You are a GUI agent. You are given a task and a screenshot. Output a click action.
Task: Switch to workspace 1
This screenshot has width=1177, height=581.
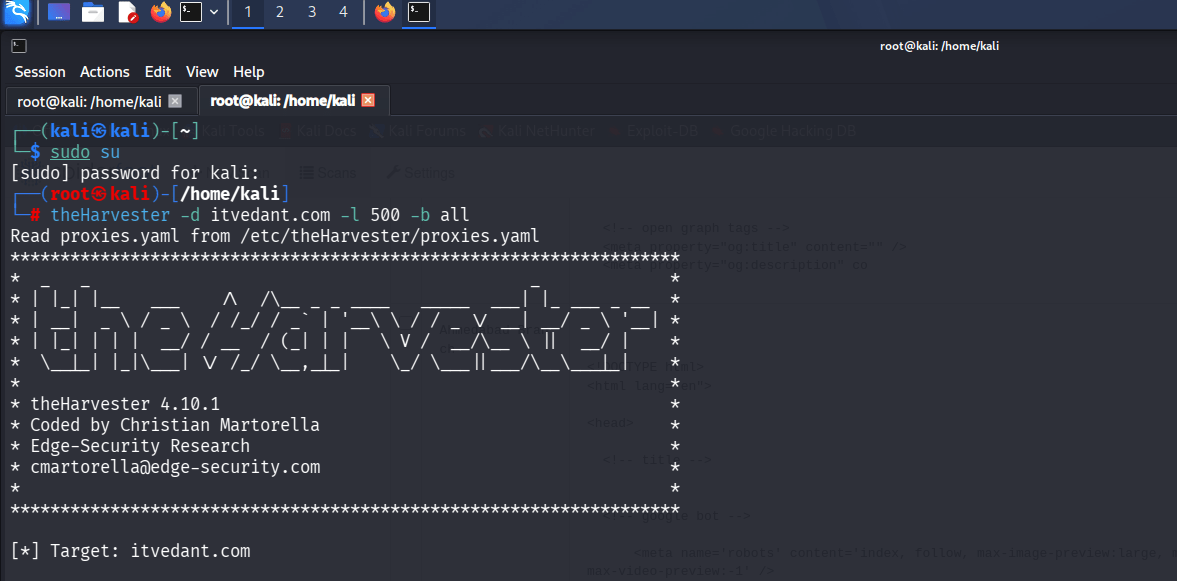[x=248, y=12]
